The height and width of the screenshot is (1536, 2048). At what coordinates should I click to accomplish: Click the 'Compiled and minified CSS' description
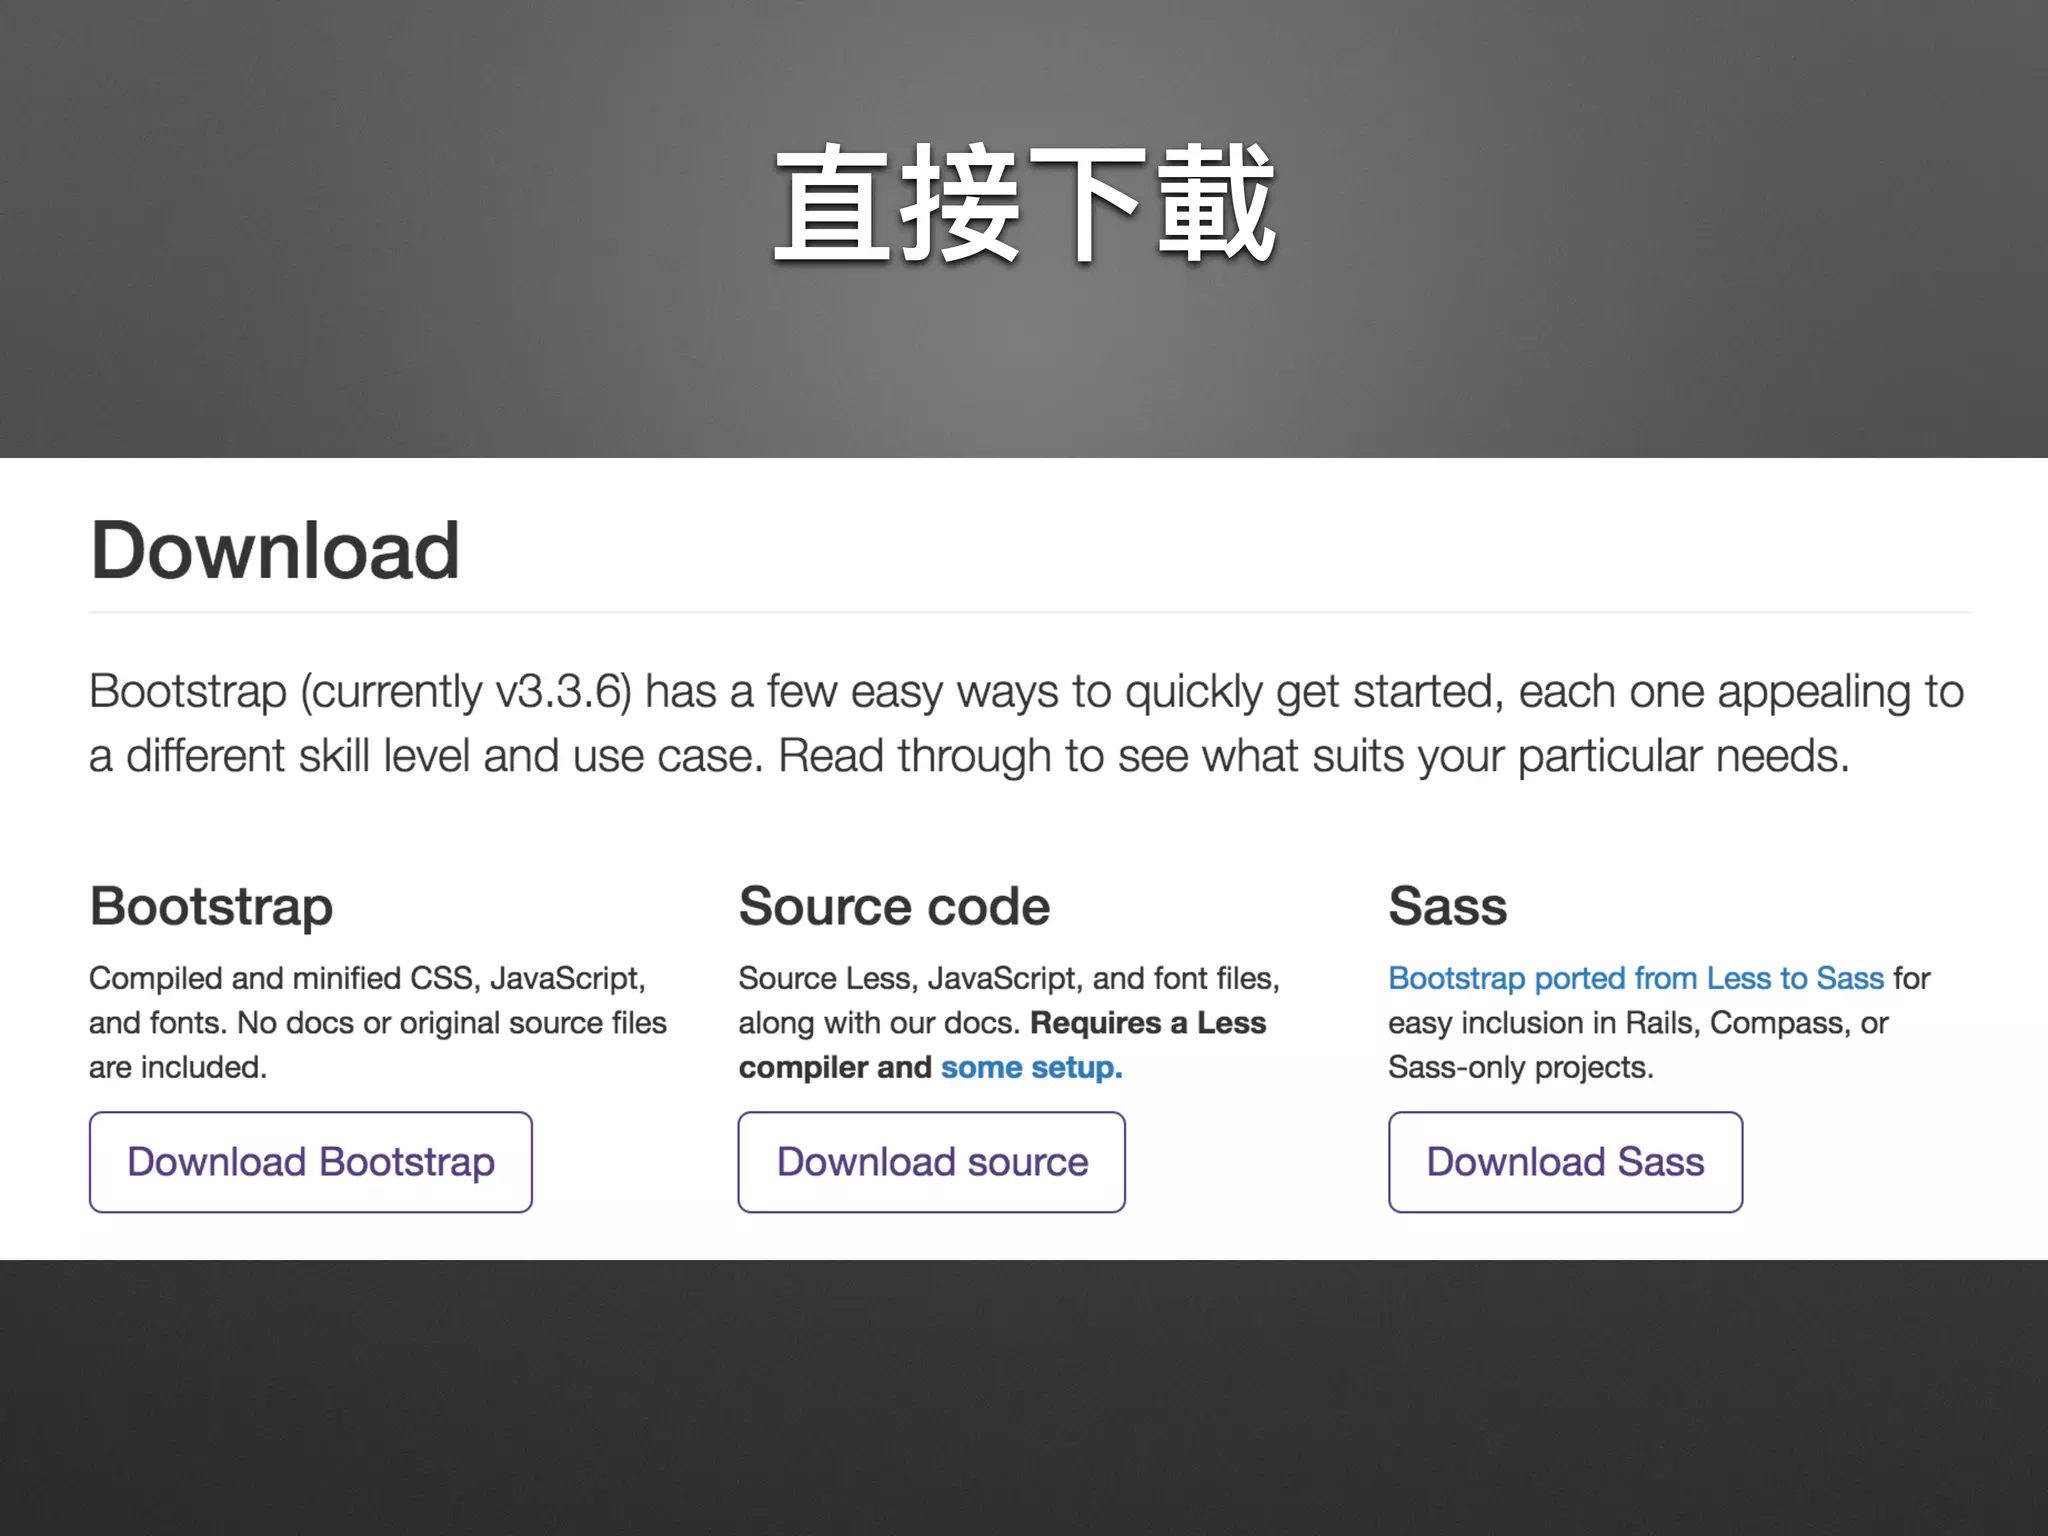coord(367,978)
